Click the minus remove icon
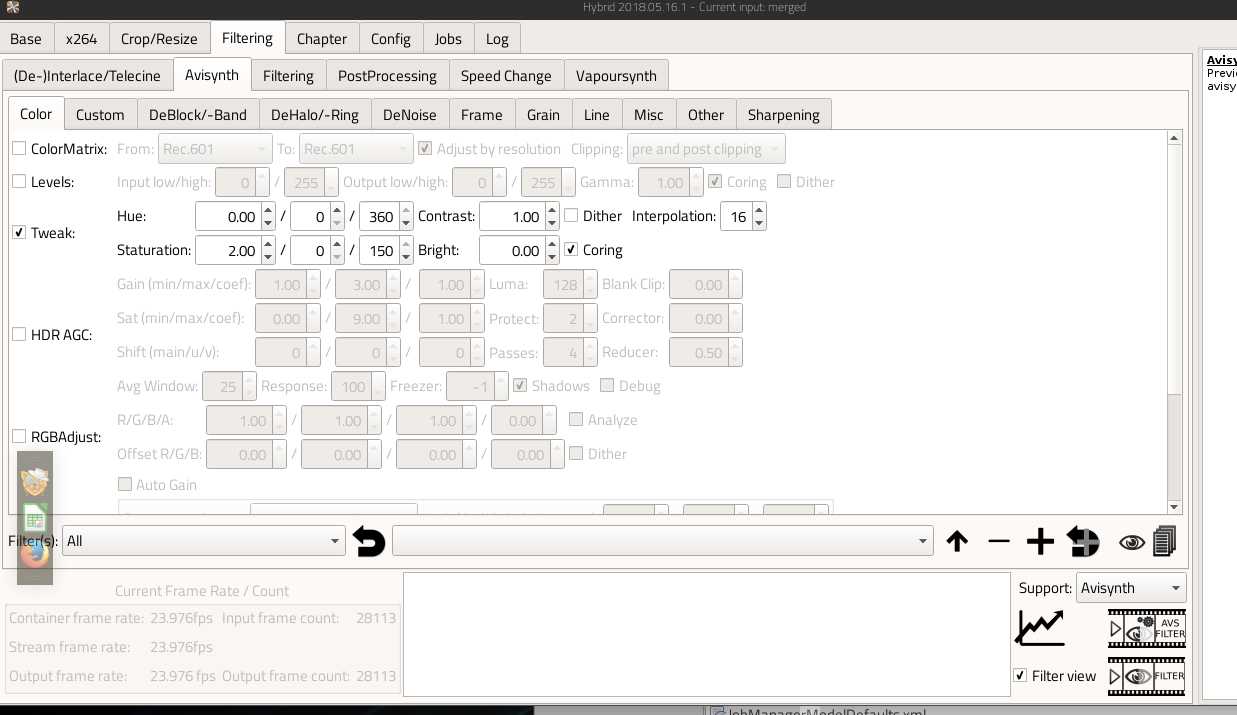Screen dimensions: 1237x715 [x=998, y=542]
